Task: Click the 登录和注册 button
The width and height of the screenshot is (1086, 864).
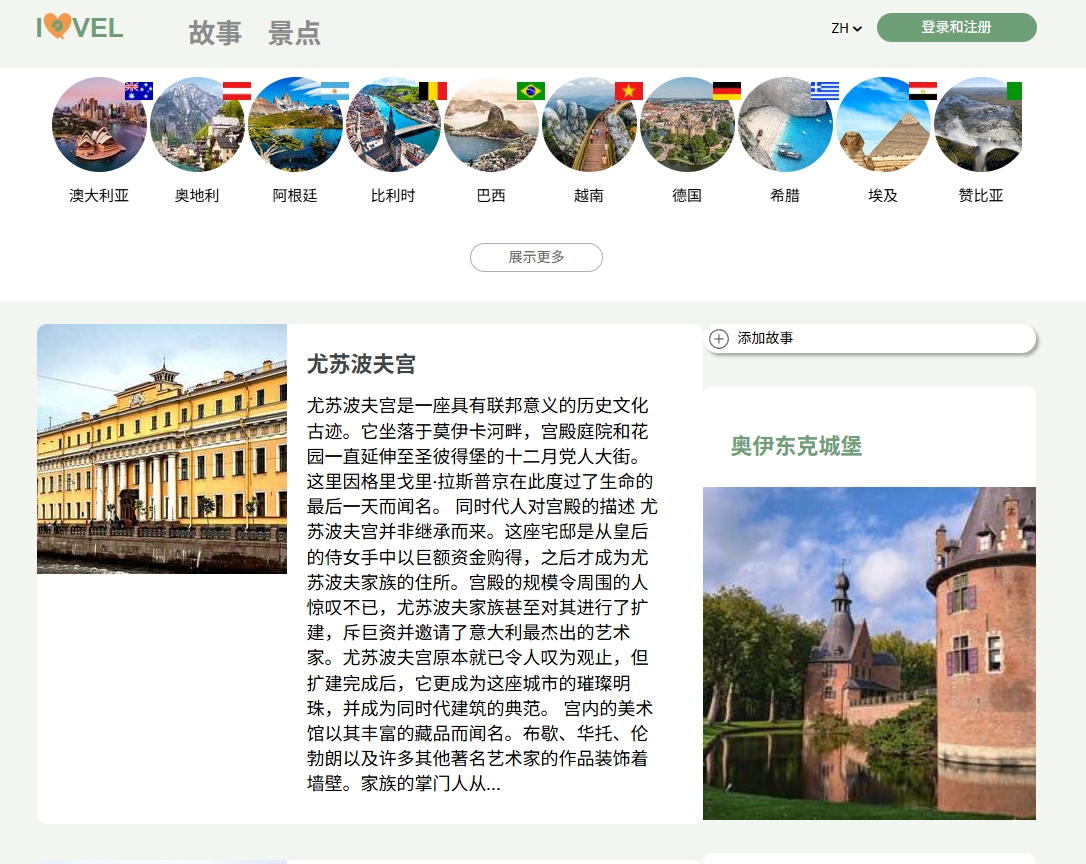Action: pyautogui.click(x=956, y=28)
